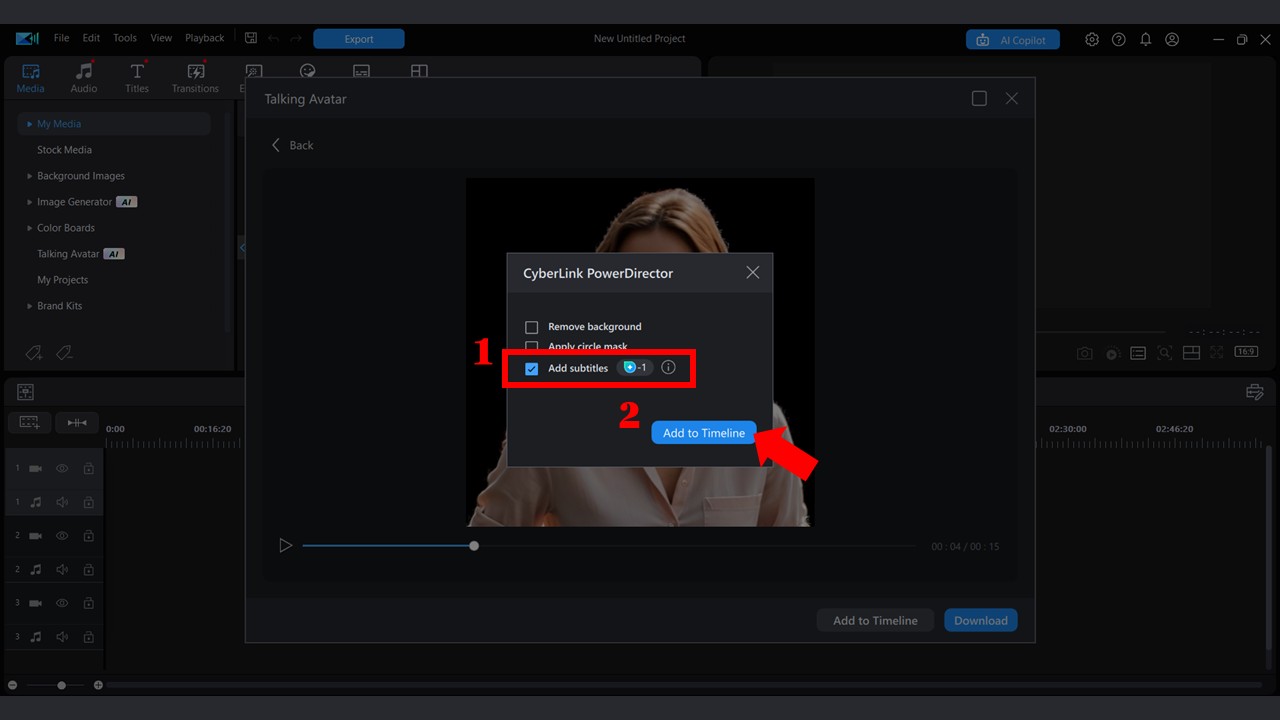Click the split view layout icon

click(1191, 352)
